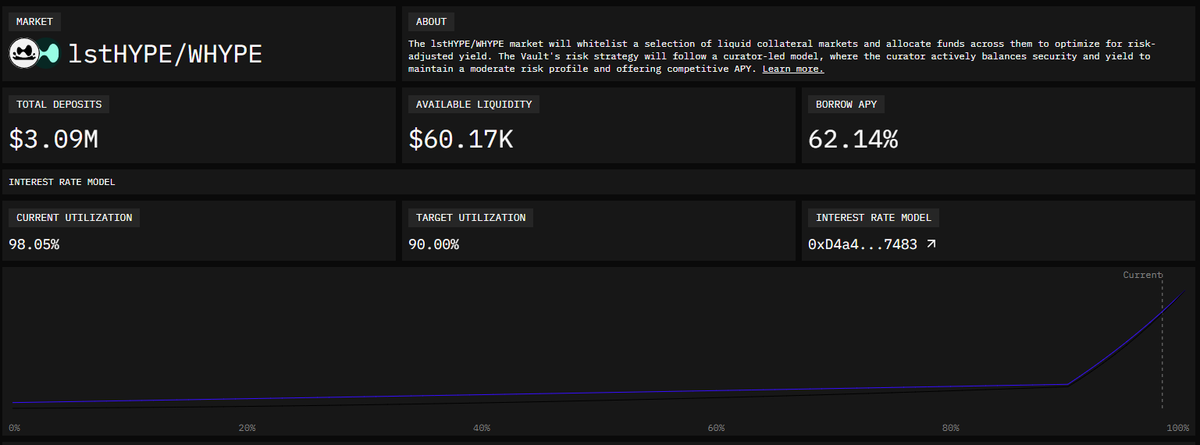The height and width of the screenshot is (445, 1200).
Task: Click the 40% chart axis label
Action: (481, 428)
